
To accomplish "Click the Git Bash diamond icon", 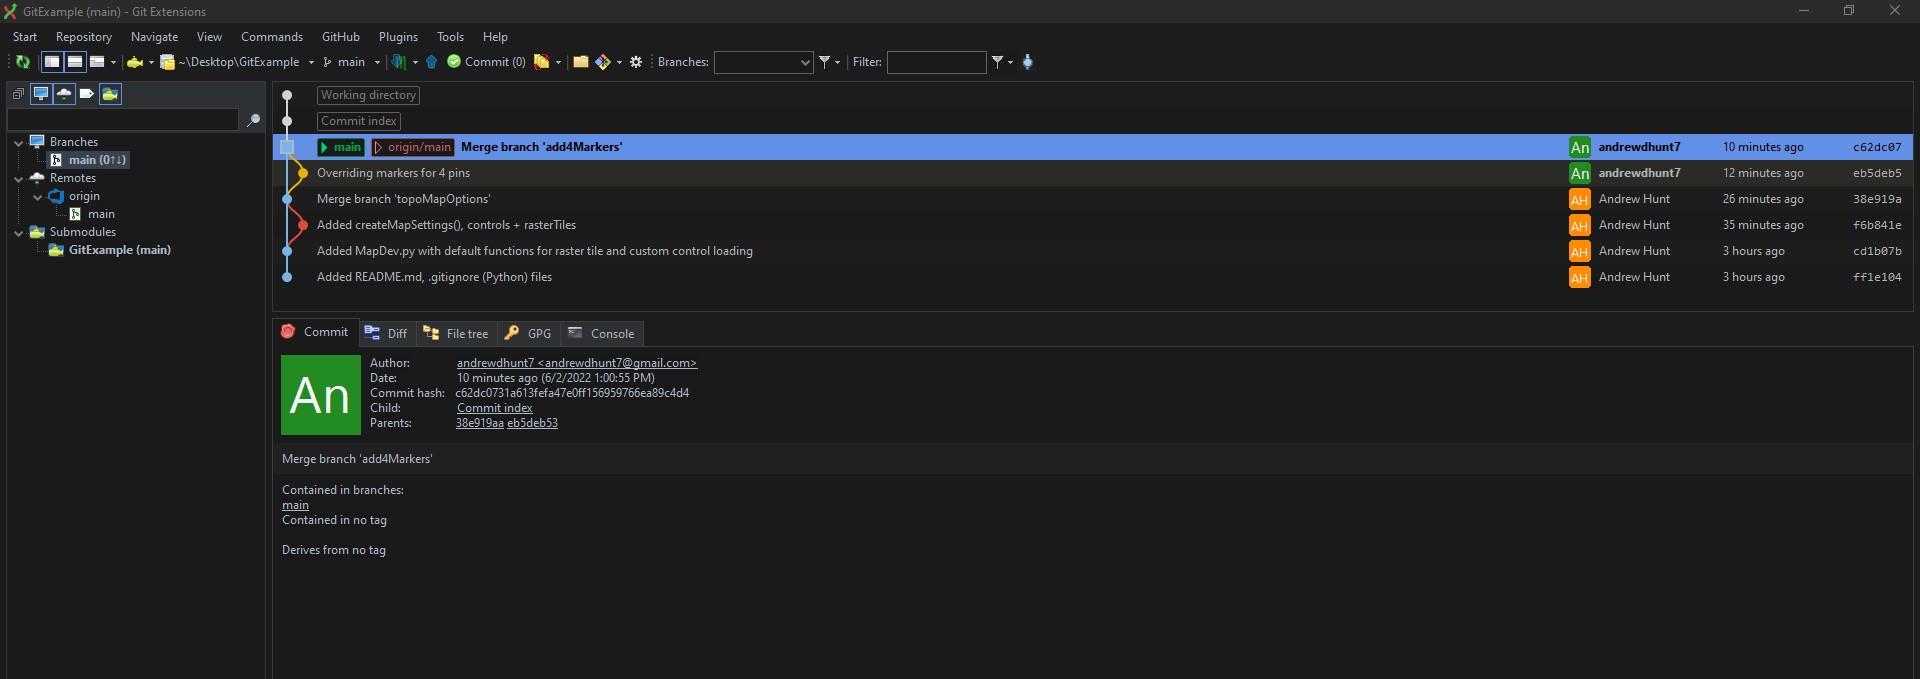I will (603, 62).
